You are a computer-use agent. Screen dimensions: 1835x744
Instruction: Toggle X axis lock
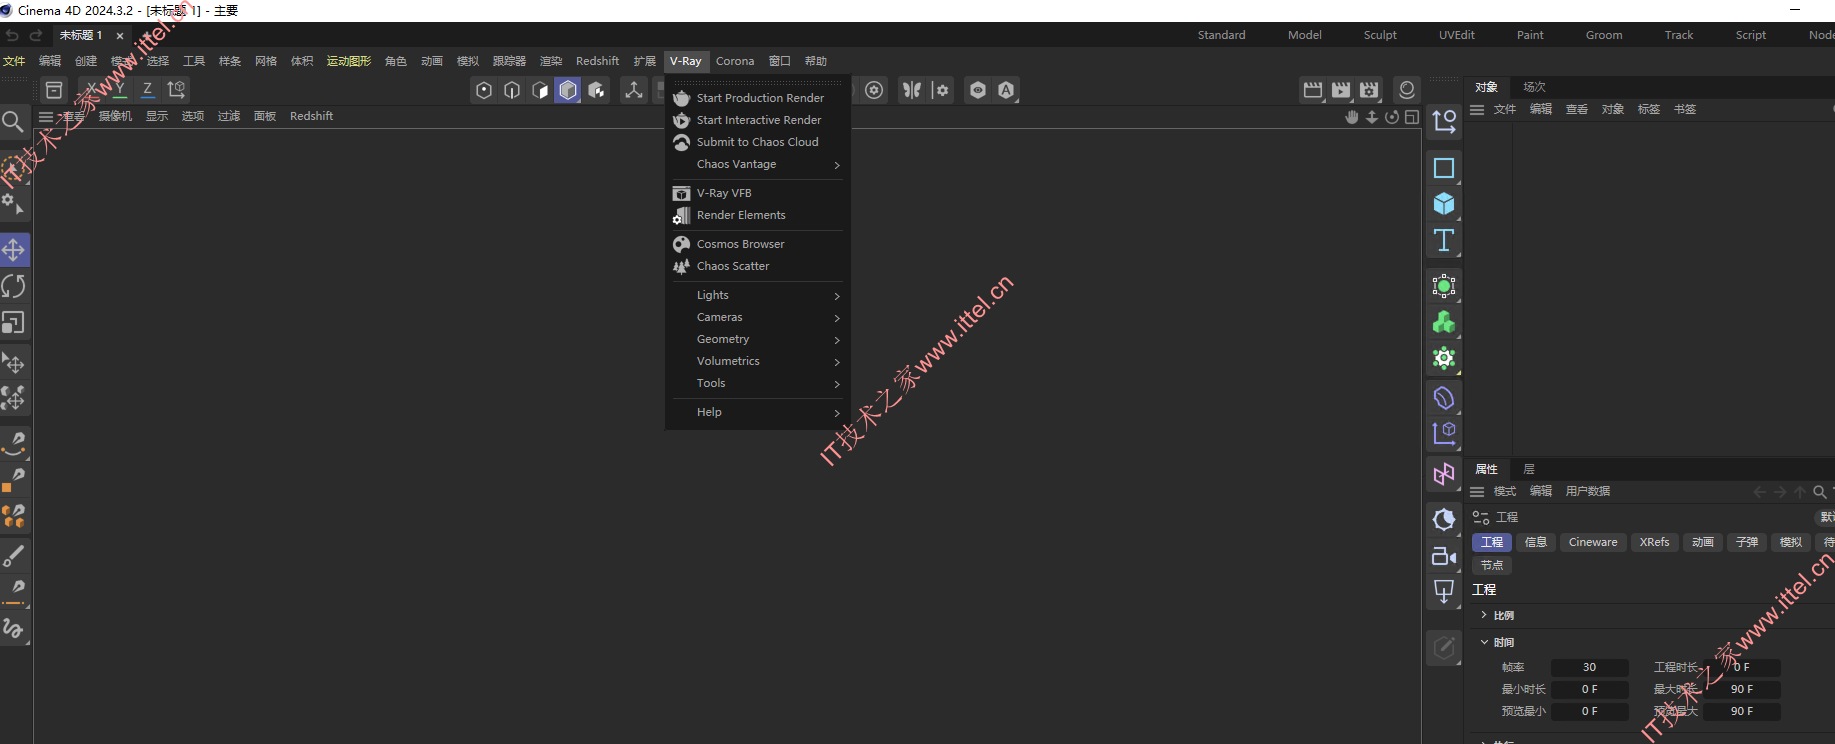tap(92, 89)
